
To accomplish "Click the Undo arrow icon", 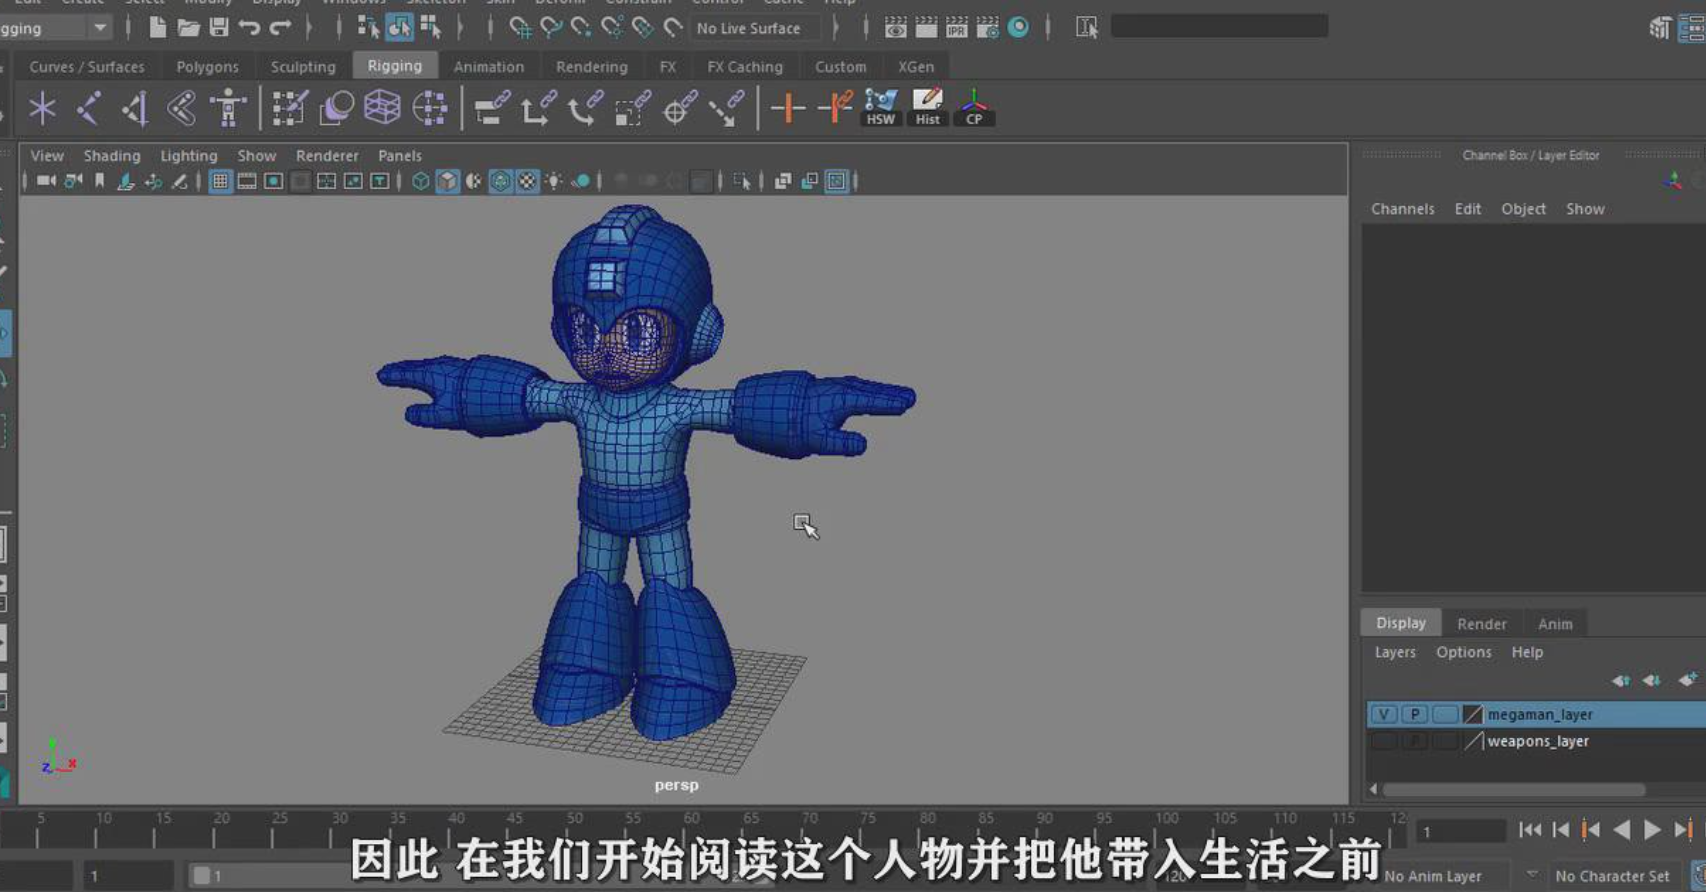I will click(249, 28).
